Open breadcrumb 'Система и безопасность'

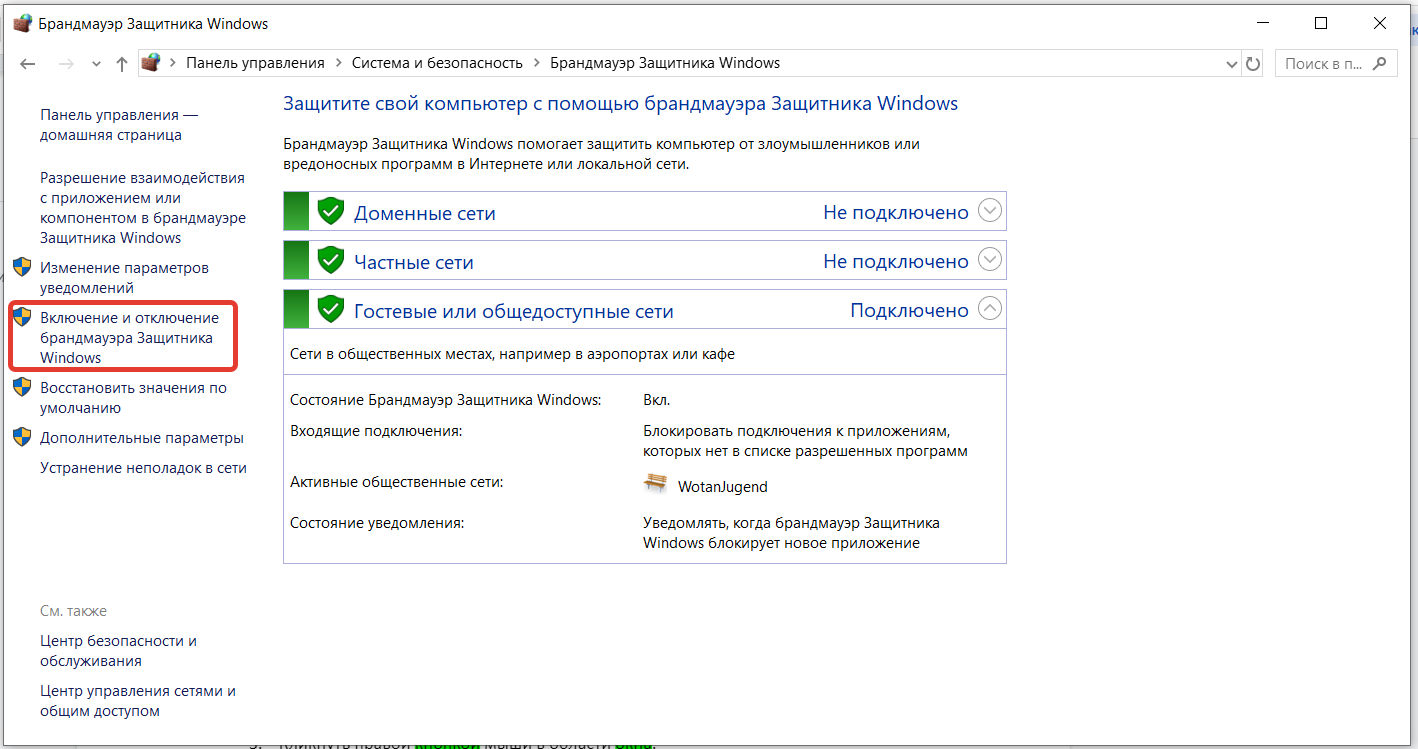pos(437,63)
